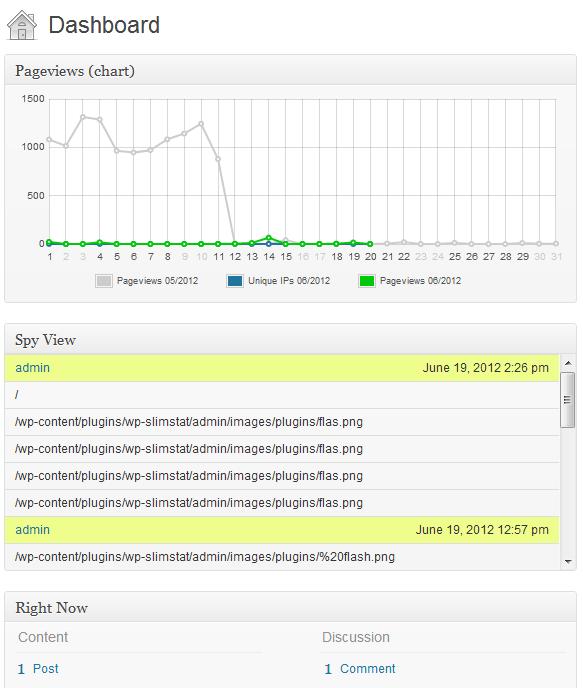Open the 1 Comment link
Image resolution: width=583 pixels, height=688 pixels.
coord(360,669)
